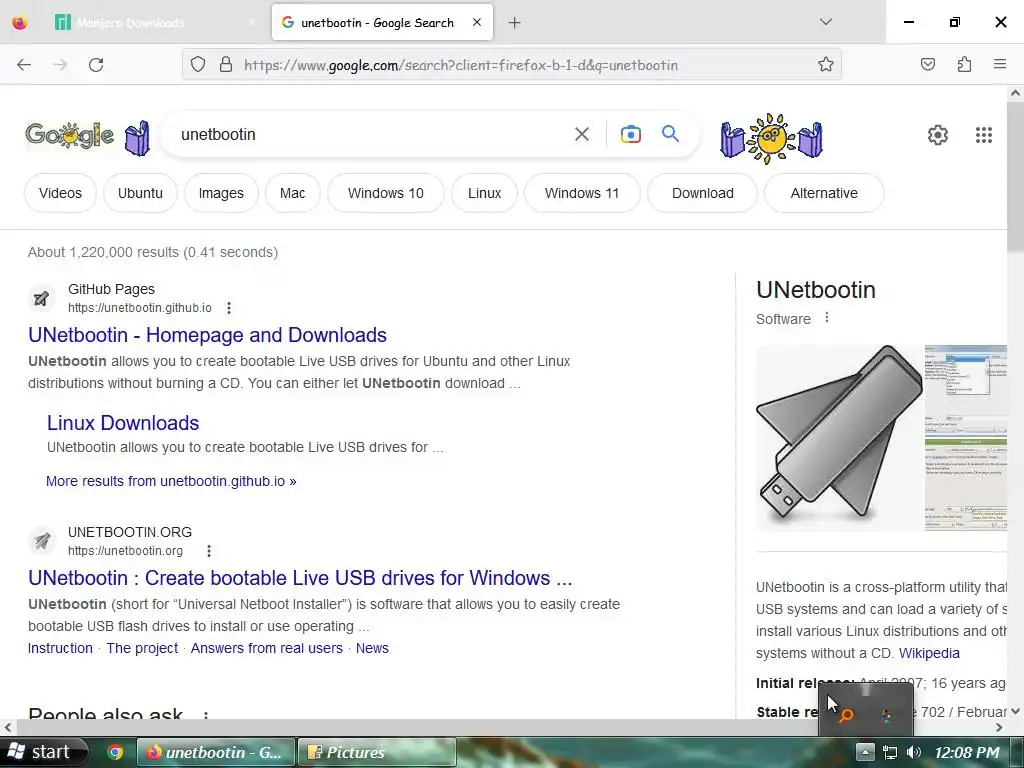Open the Wikipedia link in knowledge panel
The width and height of the screenshot is (1024, 768).
(929, 654)
